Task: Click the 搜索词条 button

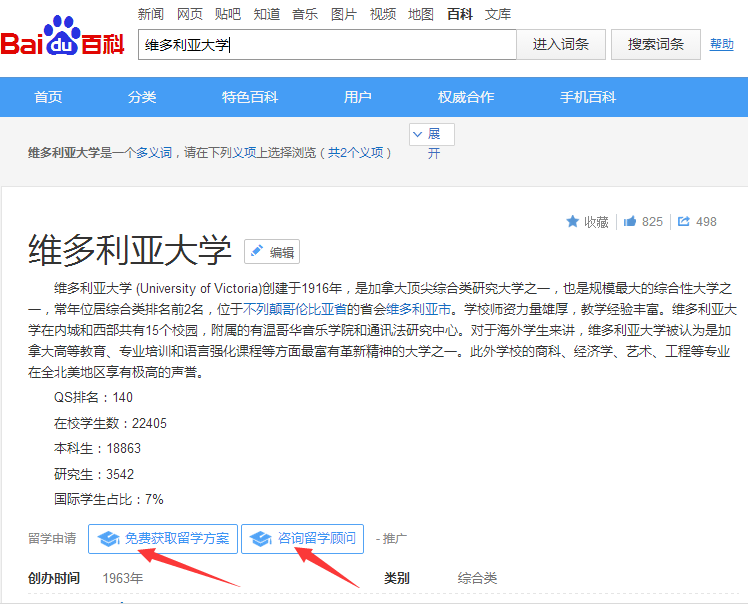Action: pyautogui.click(x=656, y=44)
